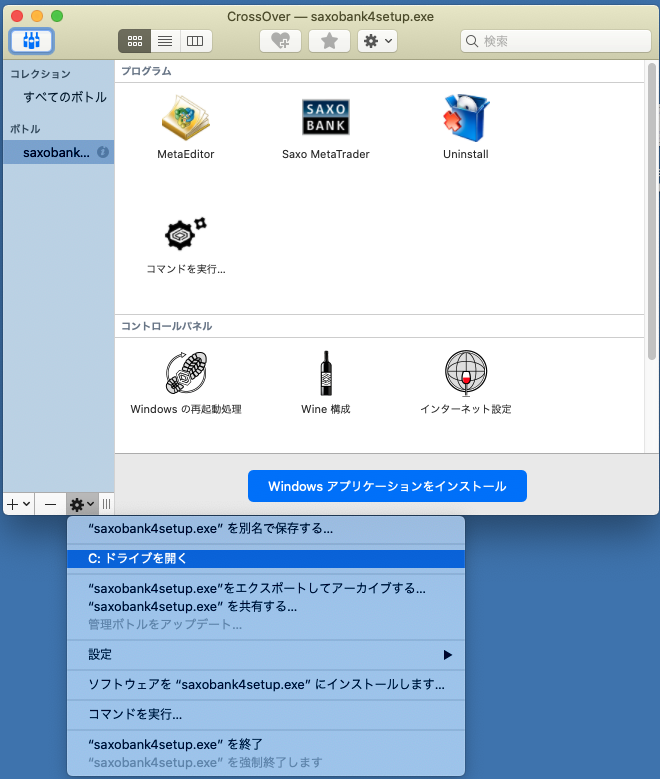
Task: Select the saxobank... bottle in sidebar
Action: coord(59,152)
